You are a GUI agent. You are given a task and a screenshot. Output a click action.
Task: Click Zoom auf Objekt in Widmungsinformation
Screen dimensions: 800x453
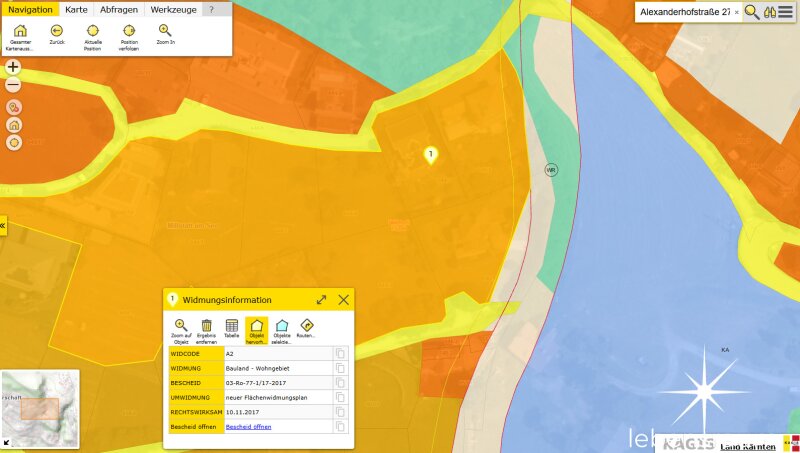[181, 326]
